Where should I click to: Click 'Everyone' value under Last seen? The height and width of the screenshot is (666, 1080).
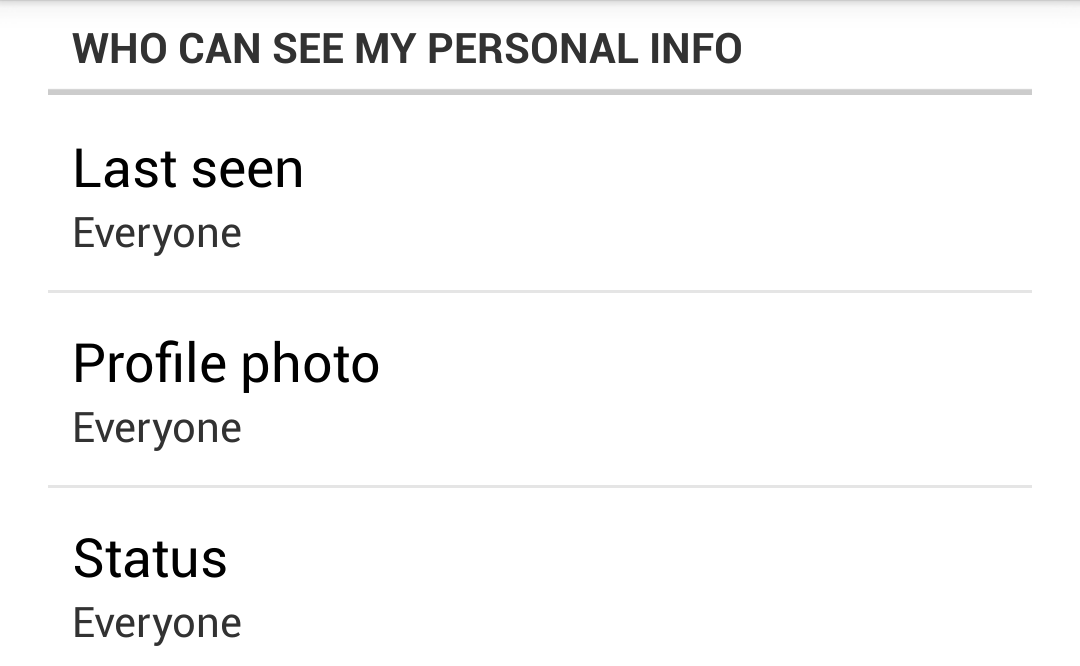pyautogui.click(x=157, y=233)
